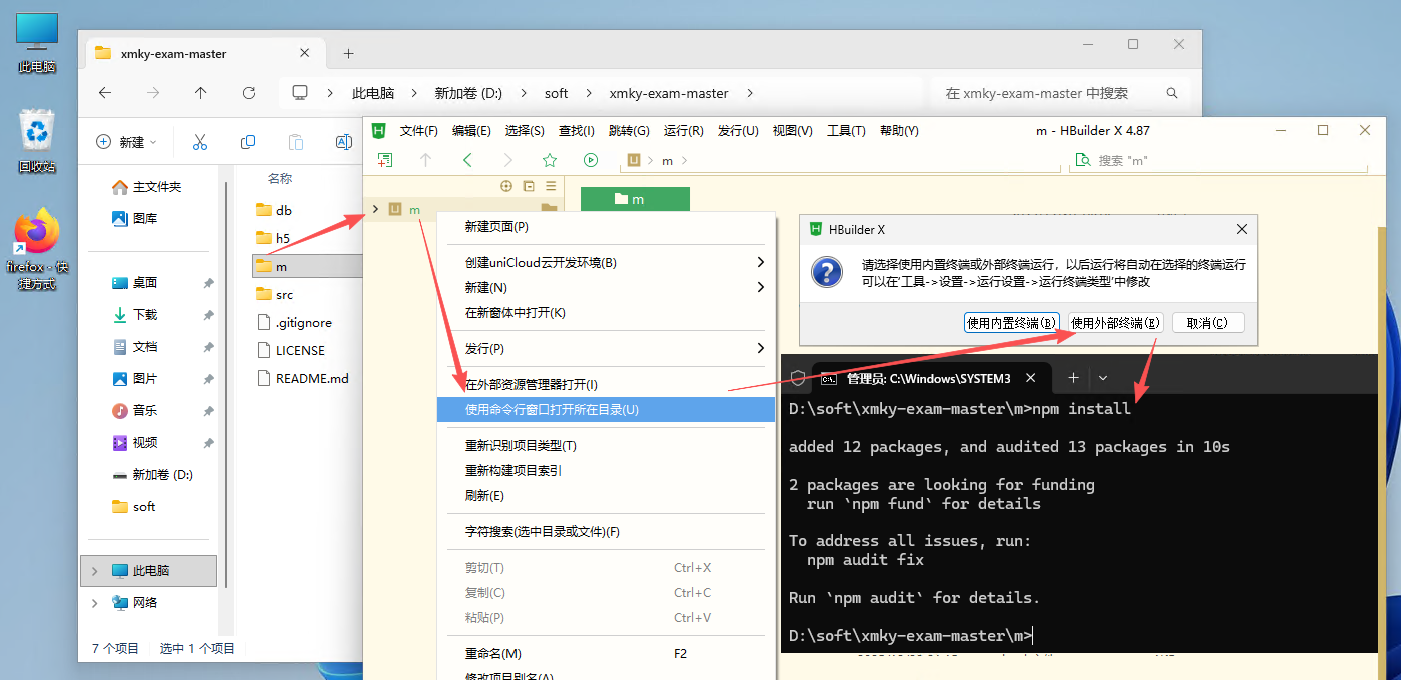Click the locate current file target icon
This screenshot has width=1401, height=680.
click(x=506, y=186)
